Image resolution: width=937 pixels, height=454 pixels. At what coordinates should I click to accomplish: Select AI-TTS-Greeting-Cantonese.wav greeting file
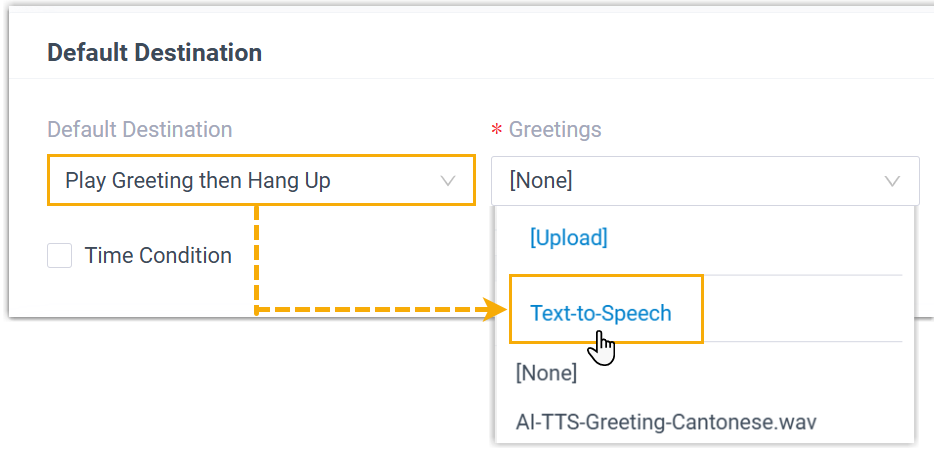pyautogui.click(x=666, y=421)
